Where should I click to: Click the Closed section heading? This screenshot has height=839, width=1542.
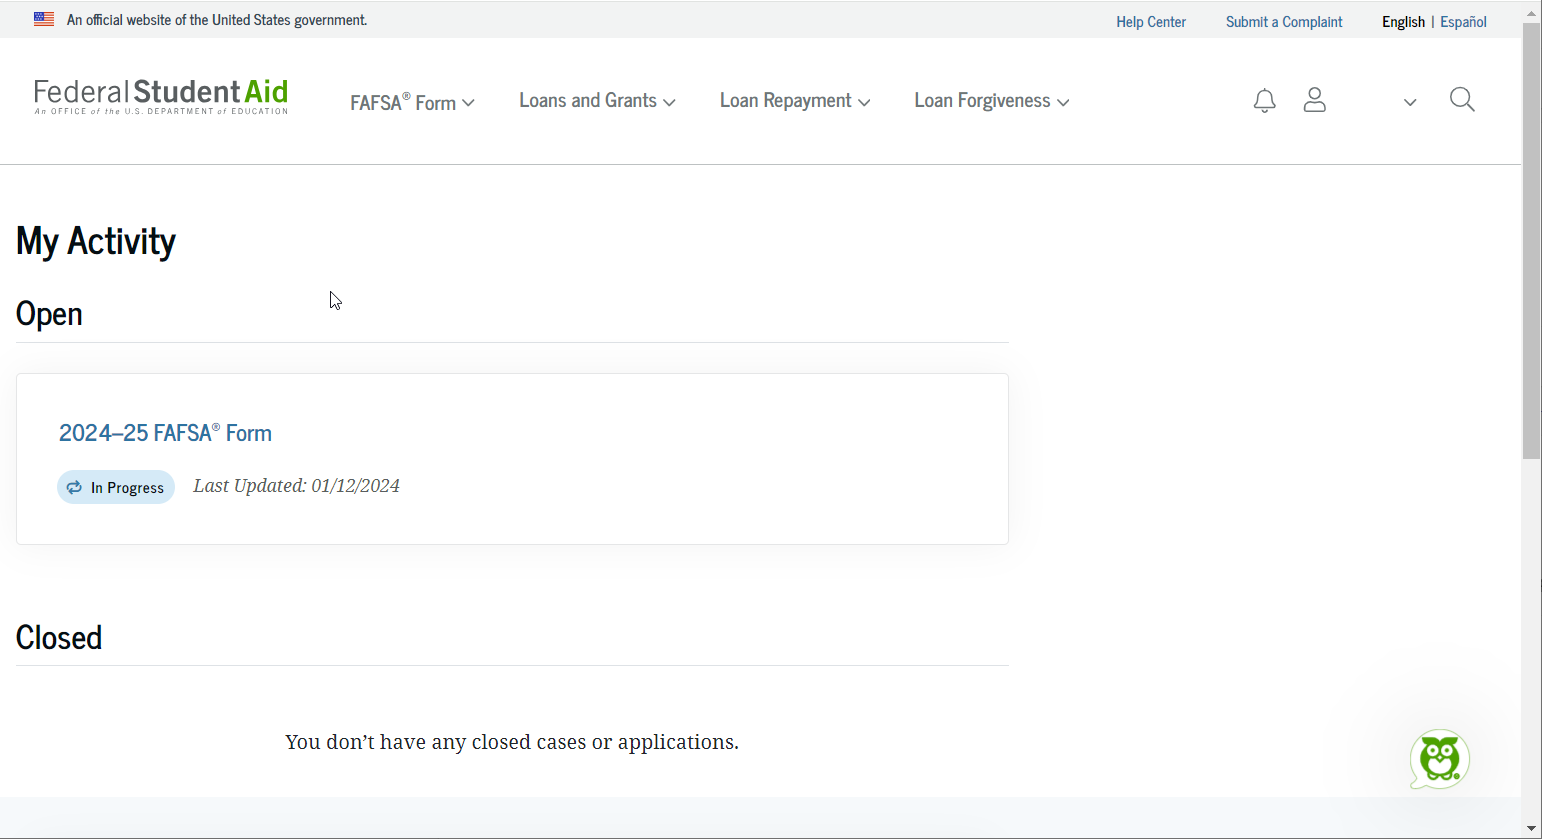pyautogui.click(x=59, y=638)
